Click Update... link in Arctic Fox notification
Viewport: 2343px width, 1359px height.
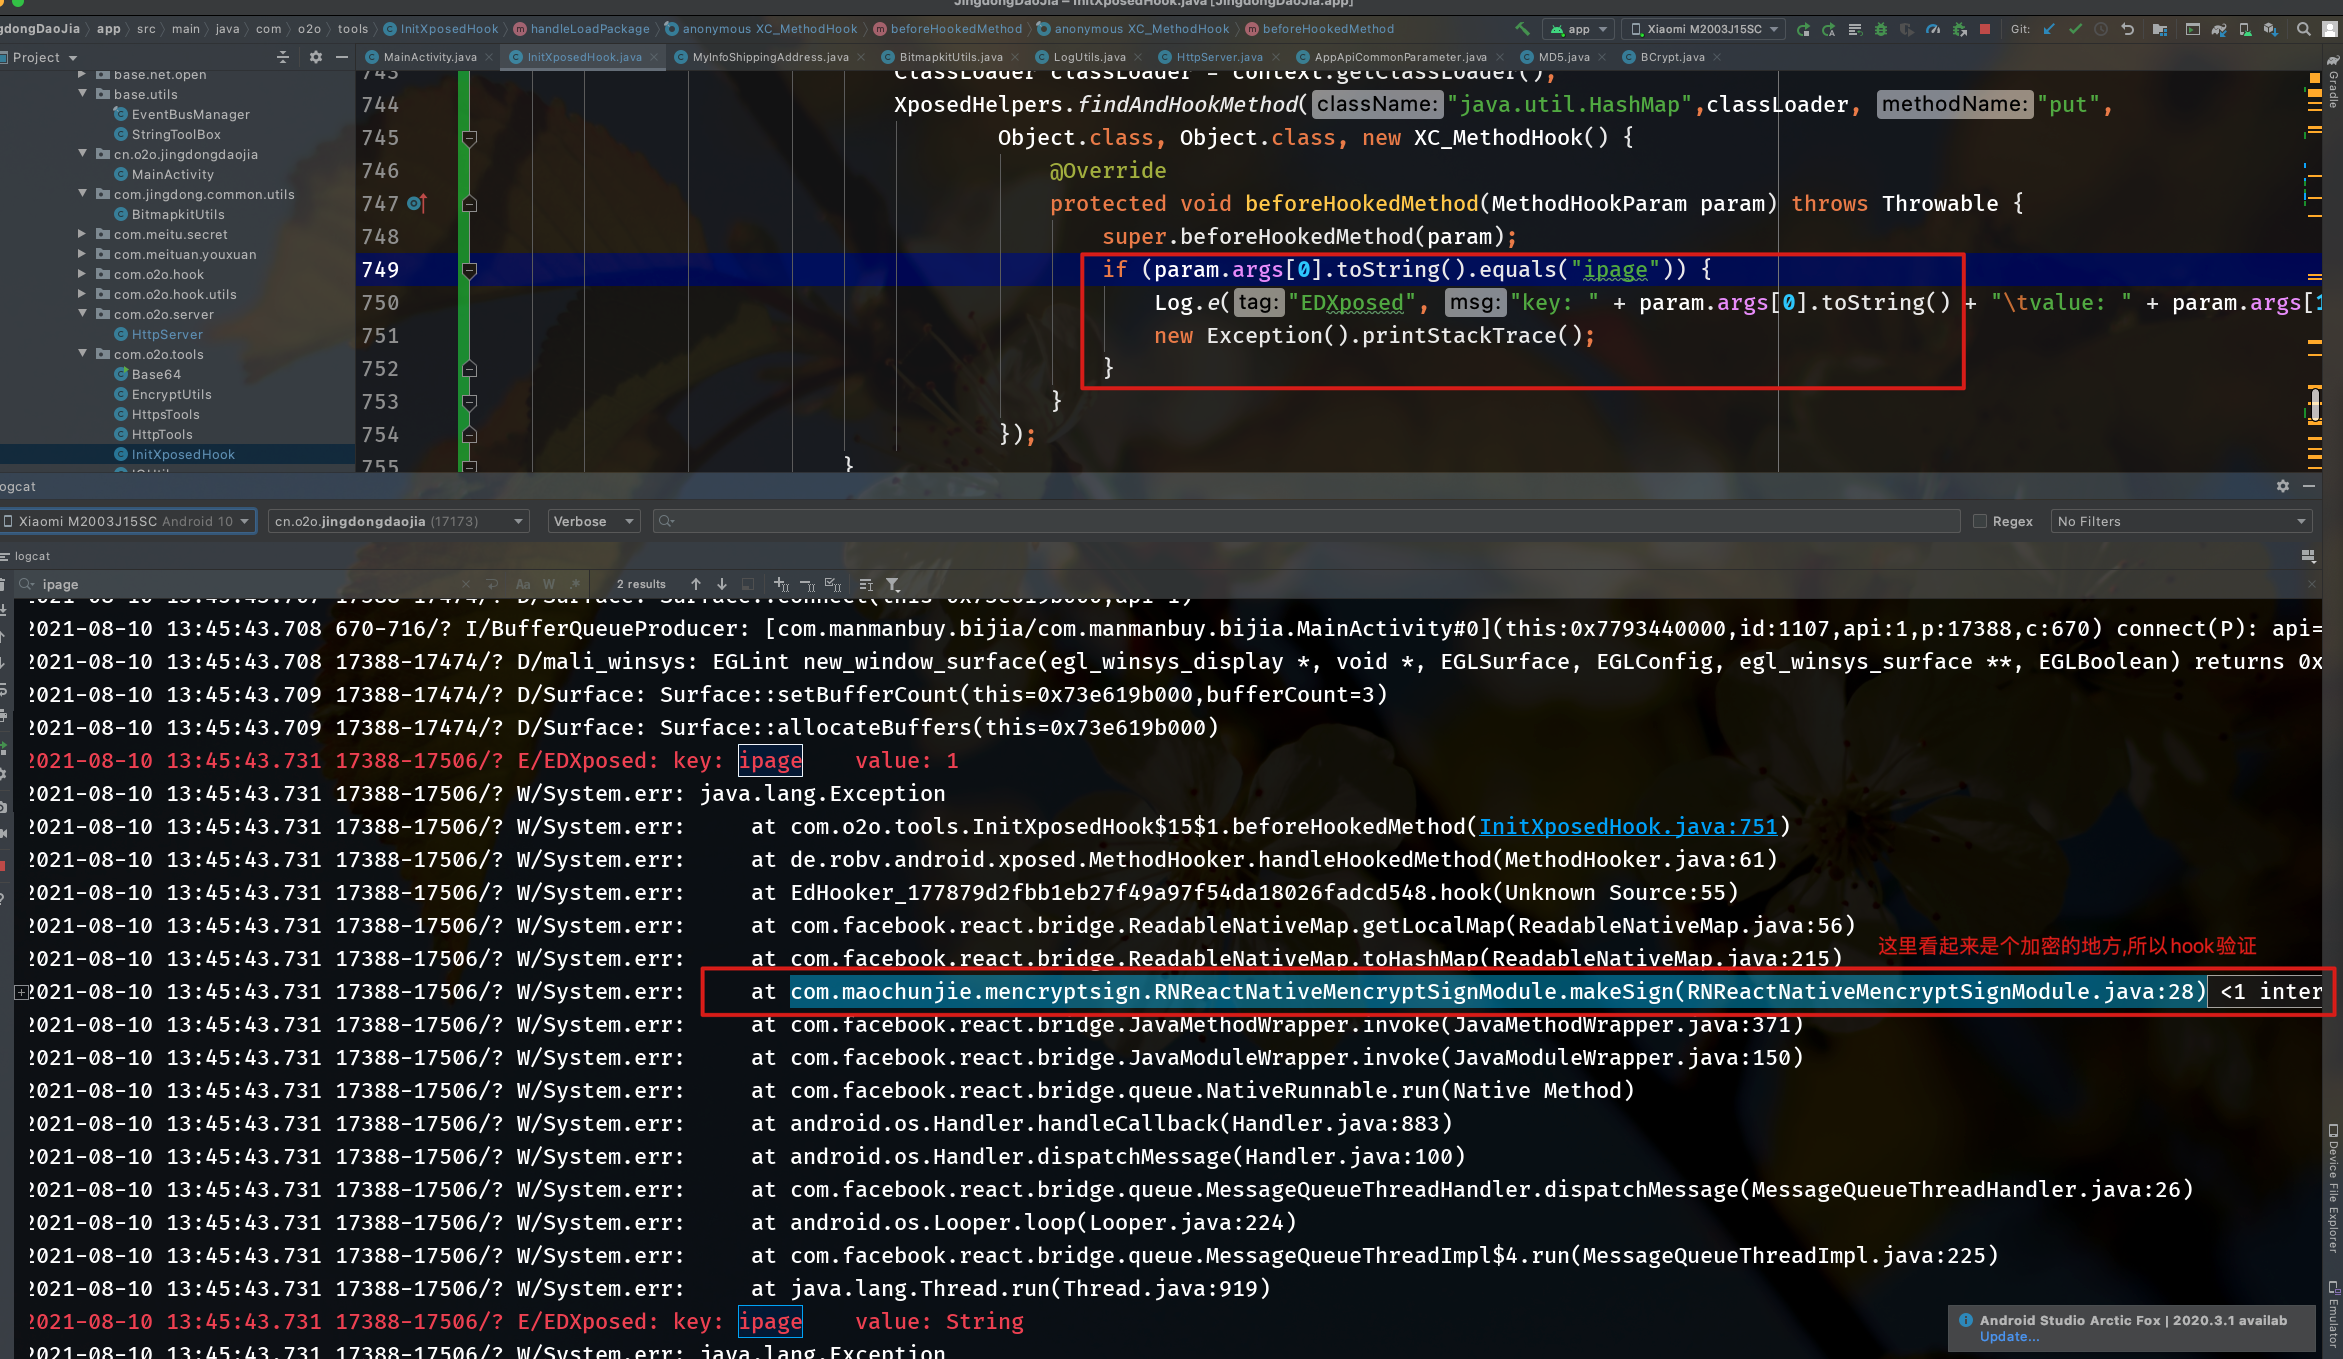coord(2009,1337)
